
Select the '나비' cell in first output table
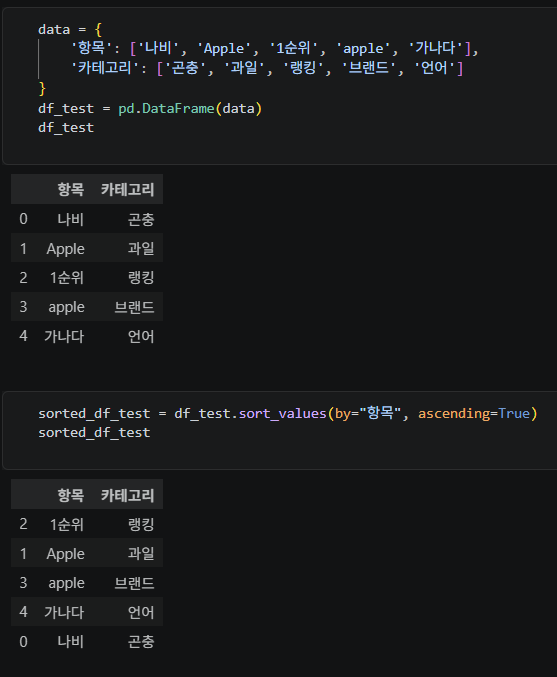point(71,219)
